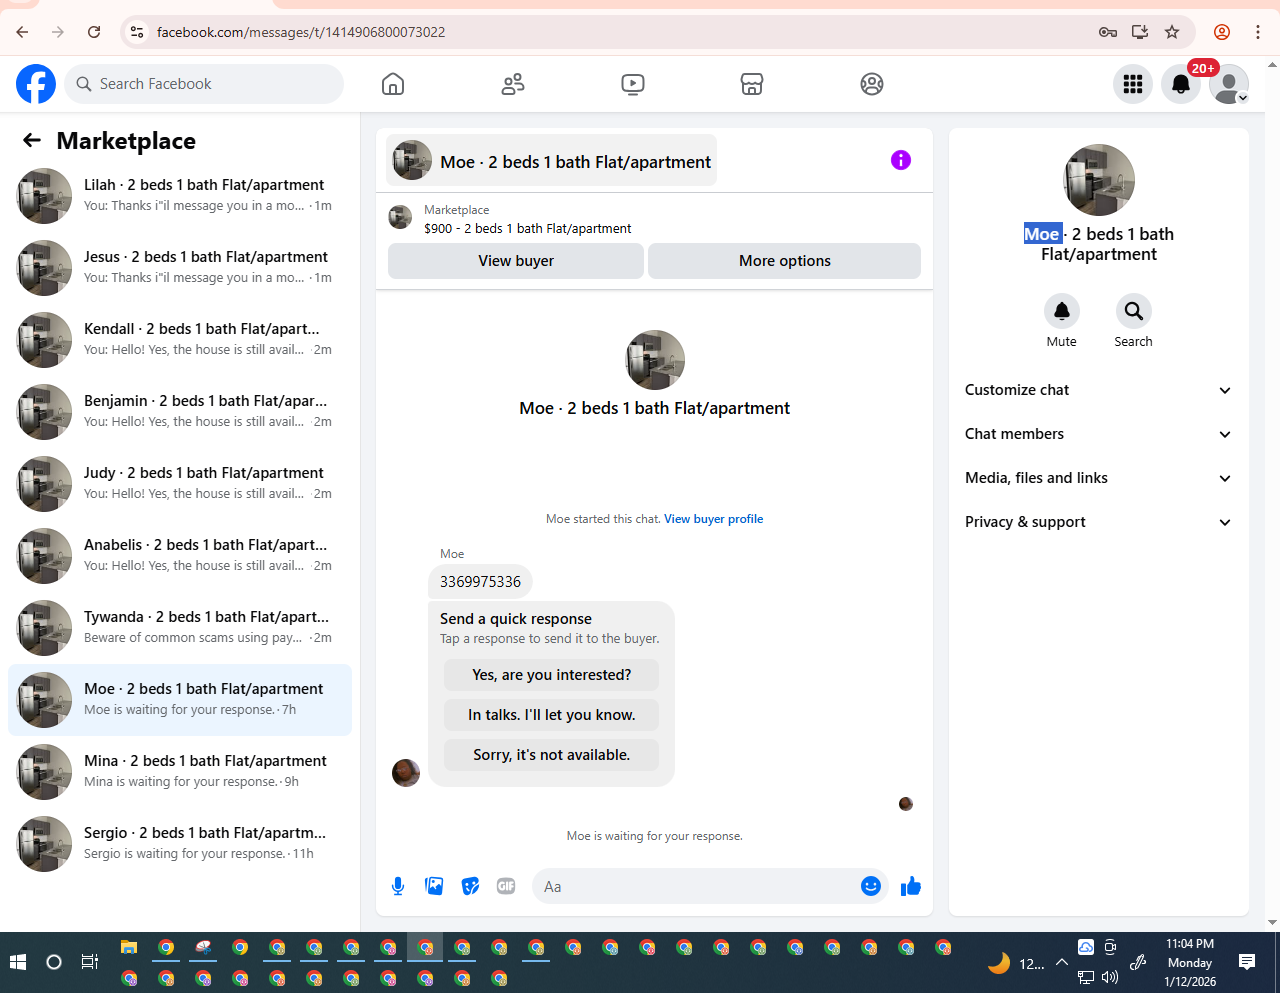Open Windows notification center icon
The image size is (1280, 993).
click(x=1247, y=962)
